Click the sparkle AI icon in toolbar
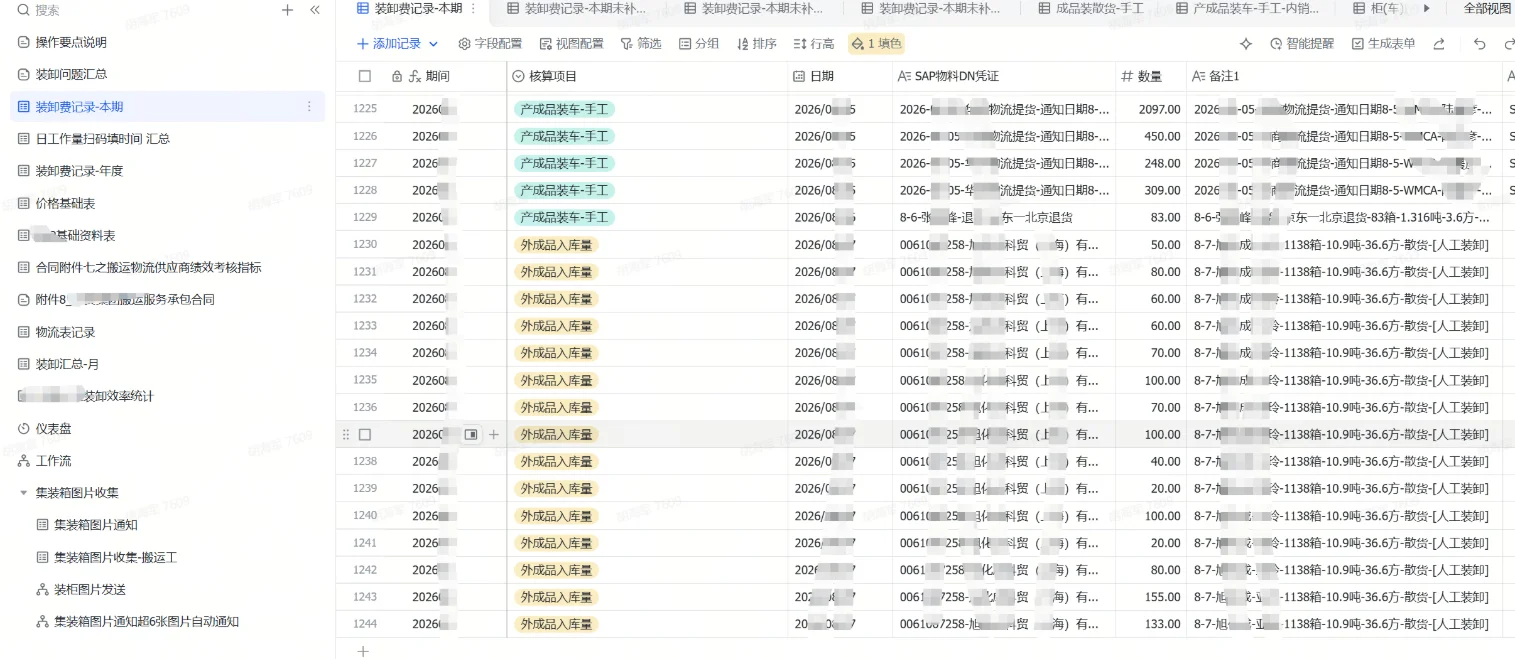The height and width of the screenshot is (659, 1515). pos(1246,44)
